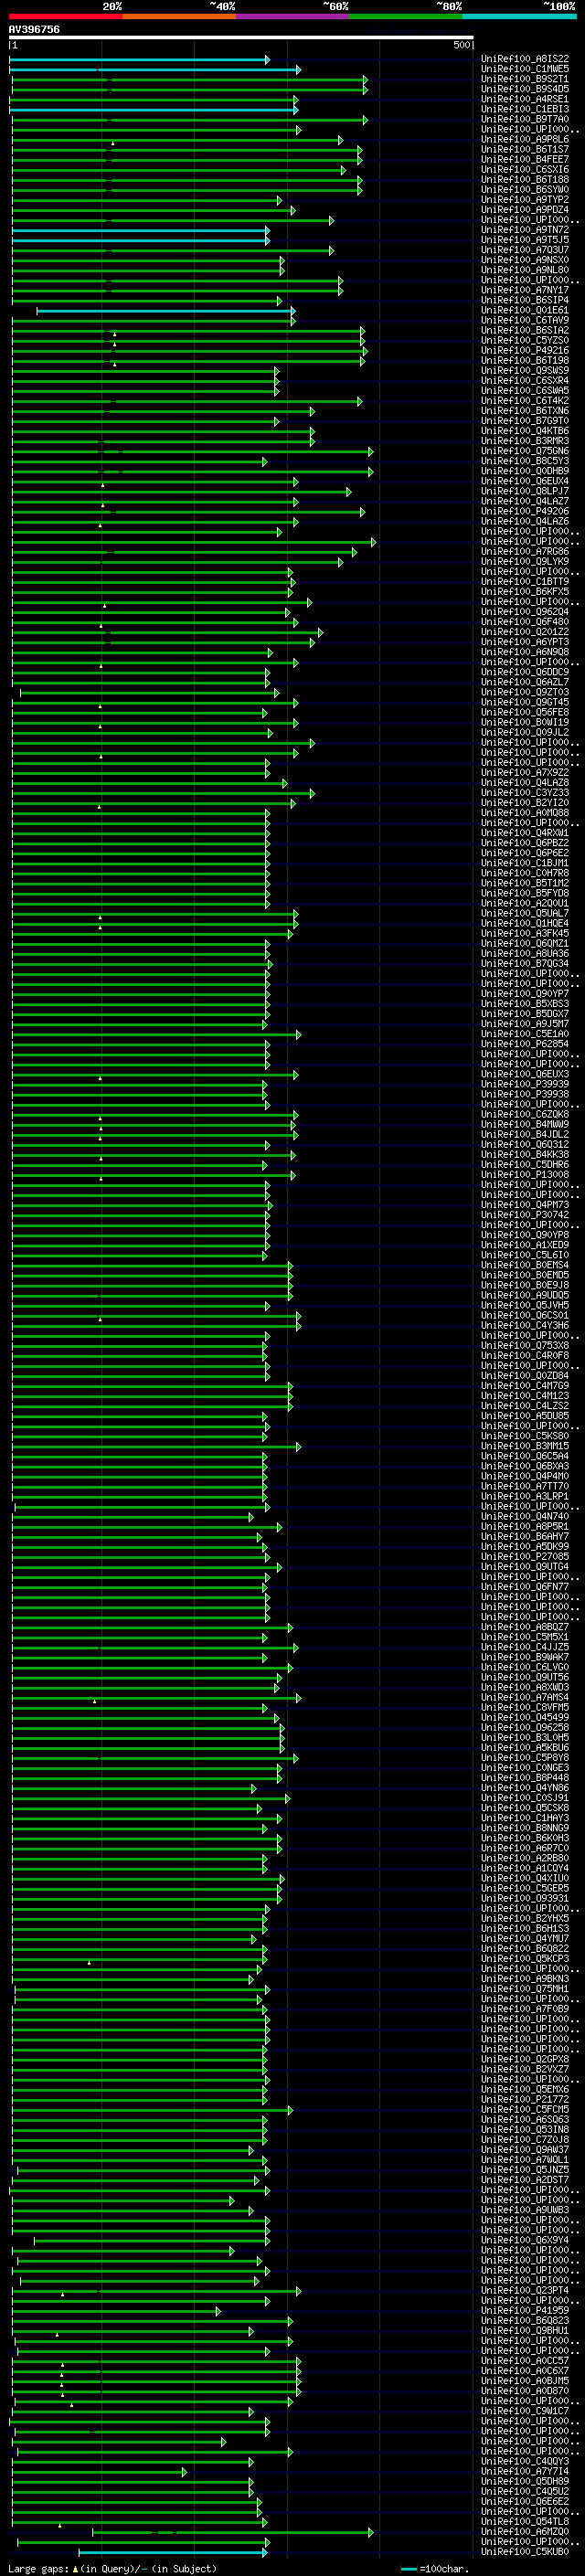Select the label UniRef100_B9T7A0
The width and height of the screenshot is (585, 2576).
525,119
